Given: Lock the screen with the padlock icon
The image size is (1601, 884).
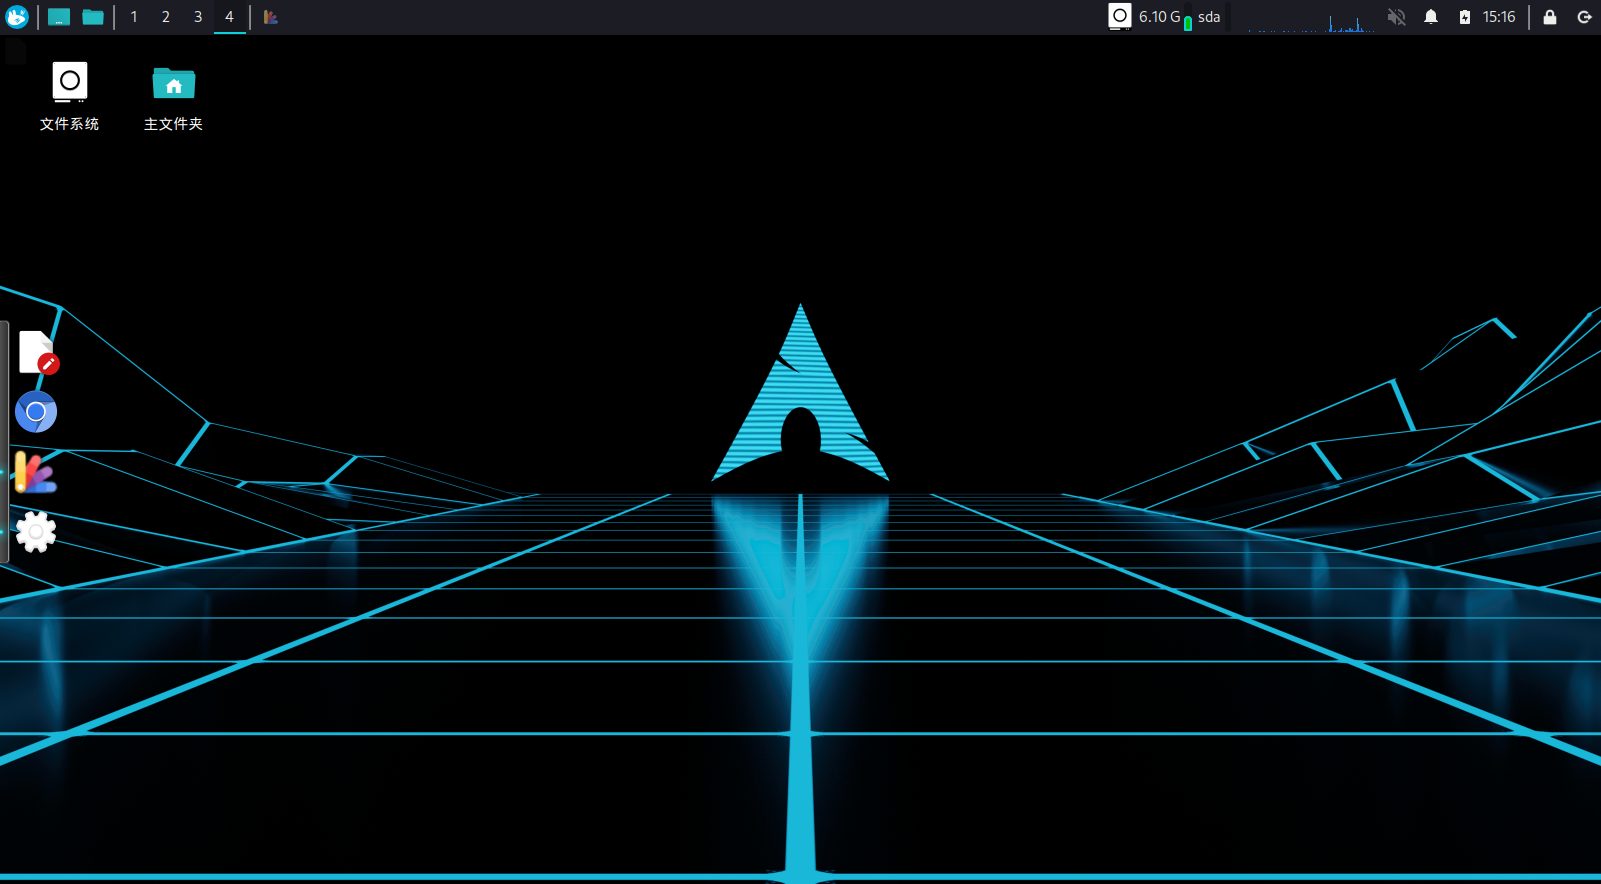Looking at the screenshot, I should (x=1550, y=17).
